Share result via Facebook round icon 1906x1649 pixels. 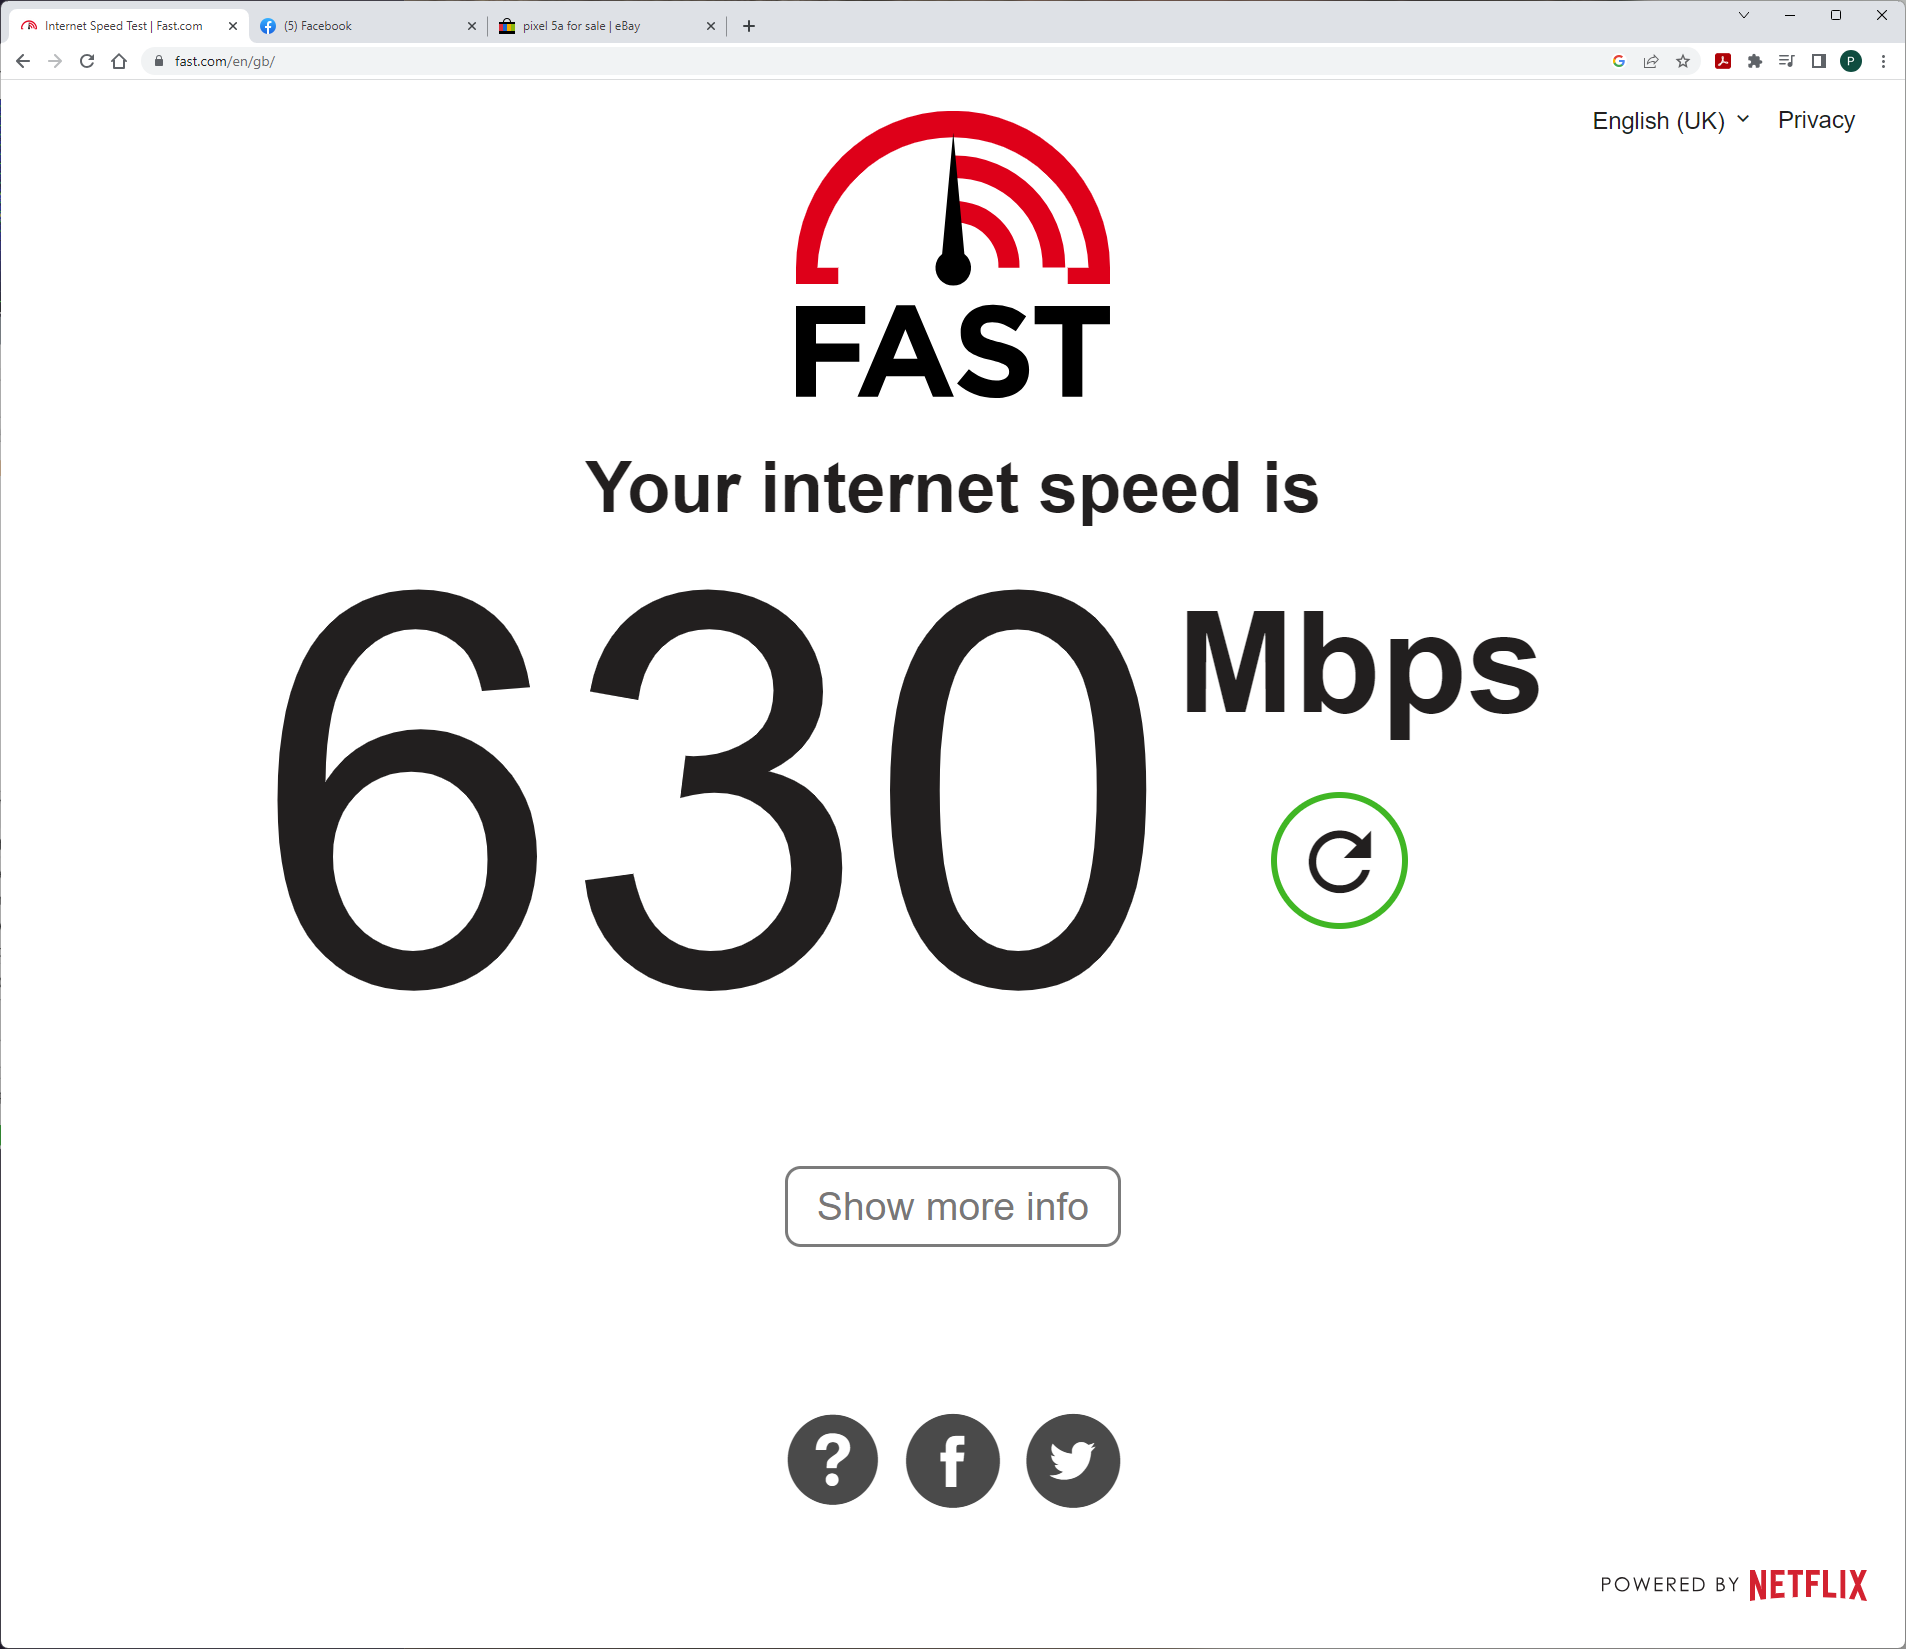click(953, 1460)
